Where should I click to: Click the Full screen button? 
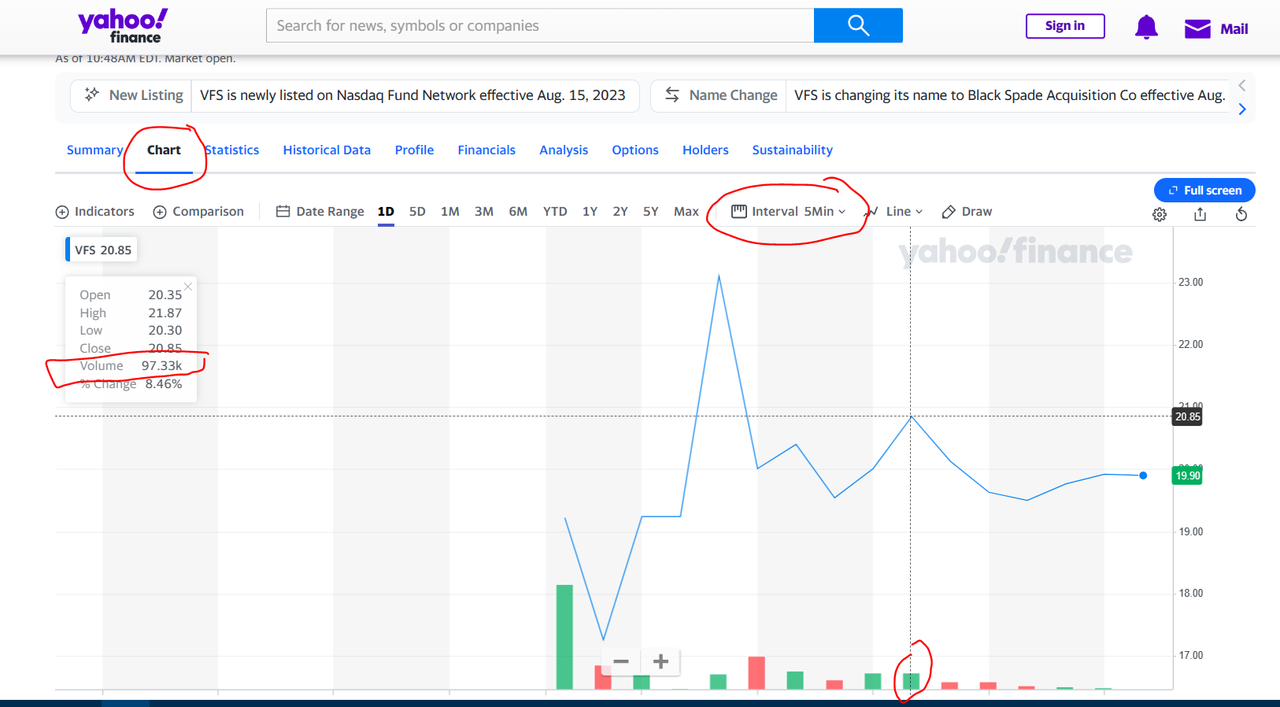click(1205, 190)
